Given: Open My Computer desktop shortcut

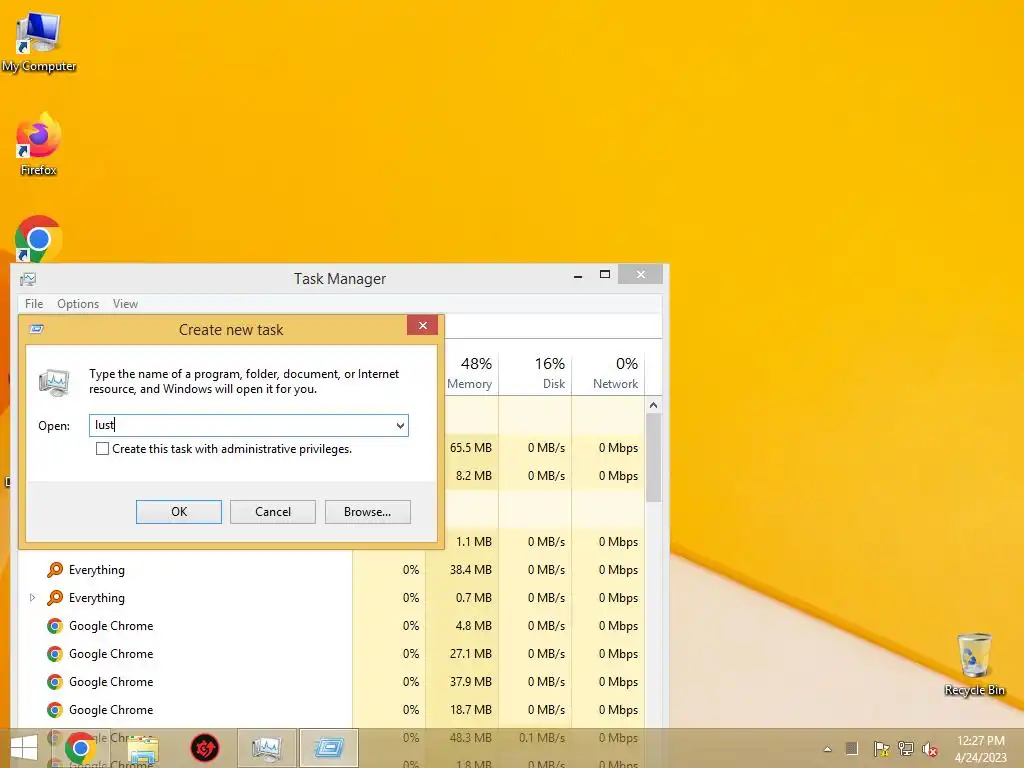Looking at the screenshot, I should point(39,40).
